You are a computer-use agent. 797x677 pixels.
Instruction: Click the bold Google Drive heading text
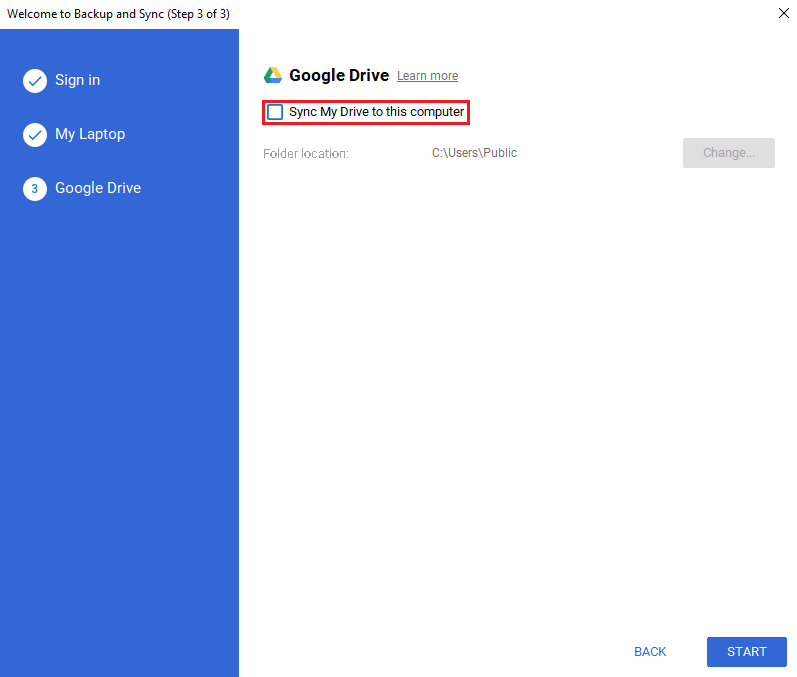point(339,76)
